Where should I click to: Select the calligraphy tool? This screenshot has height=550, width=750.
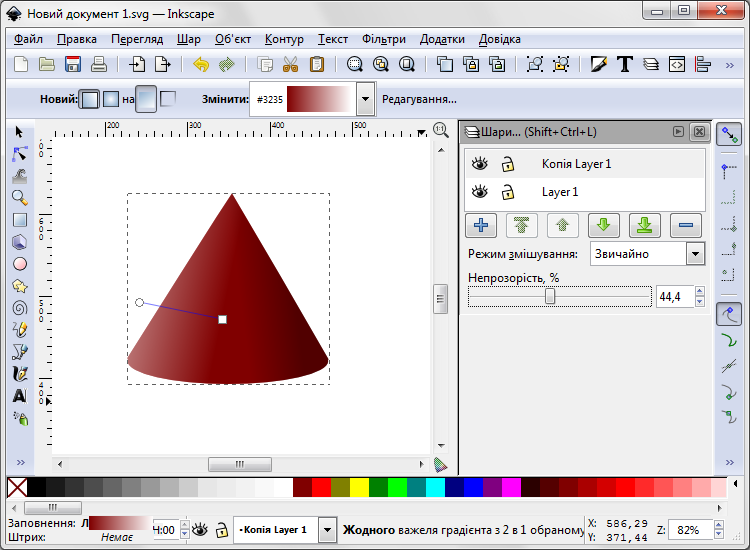pyautogui.click(x=20, y=374)
